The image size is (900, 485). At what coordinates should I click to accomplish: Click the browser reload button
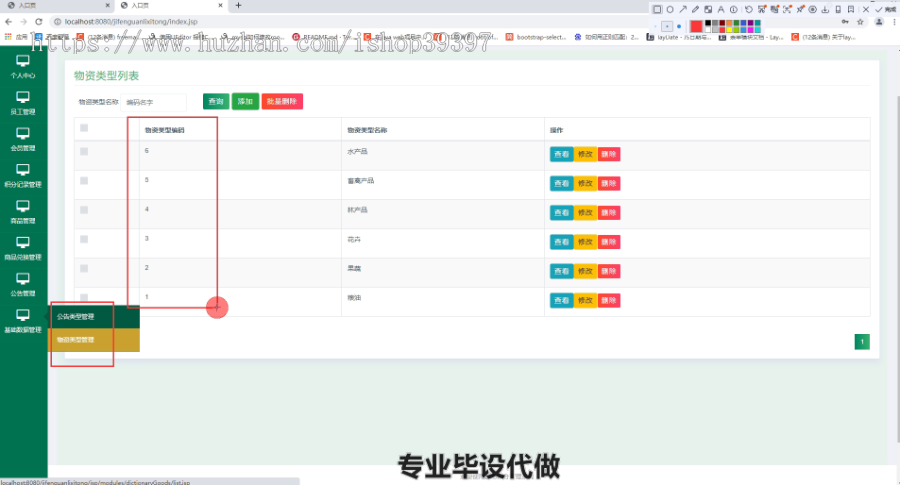pyautogui.click(x=38, y=22)
